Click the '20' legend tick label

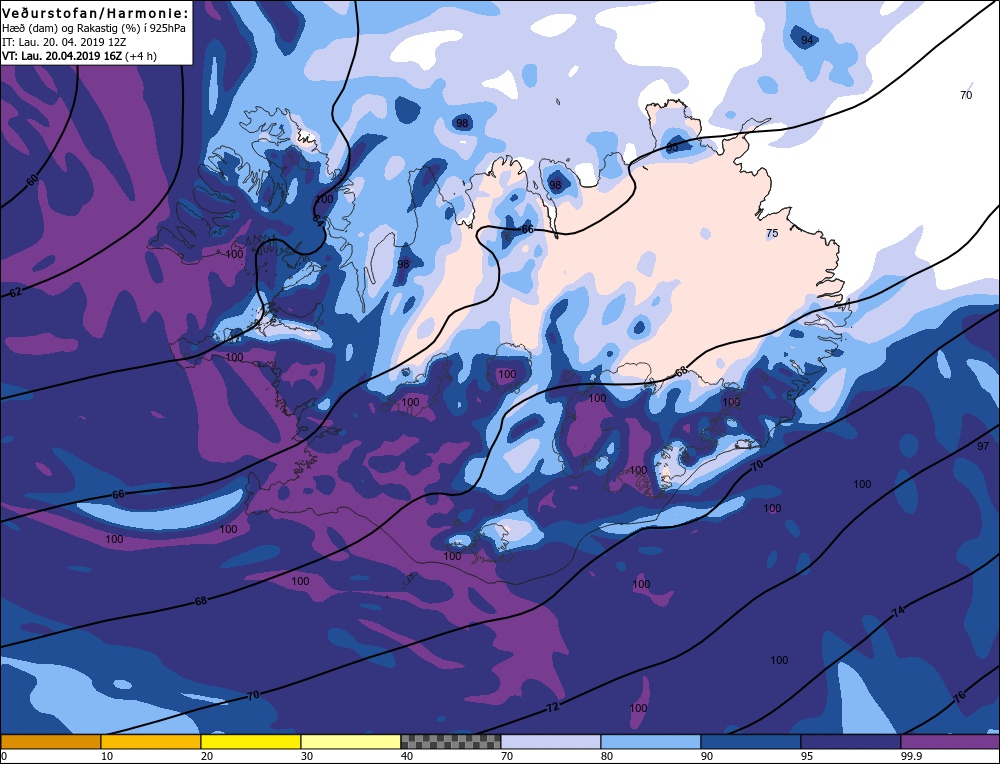click(207, 756)
